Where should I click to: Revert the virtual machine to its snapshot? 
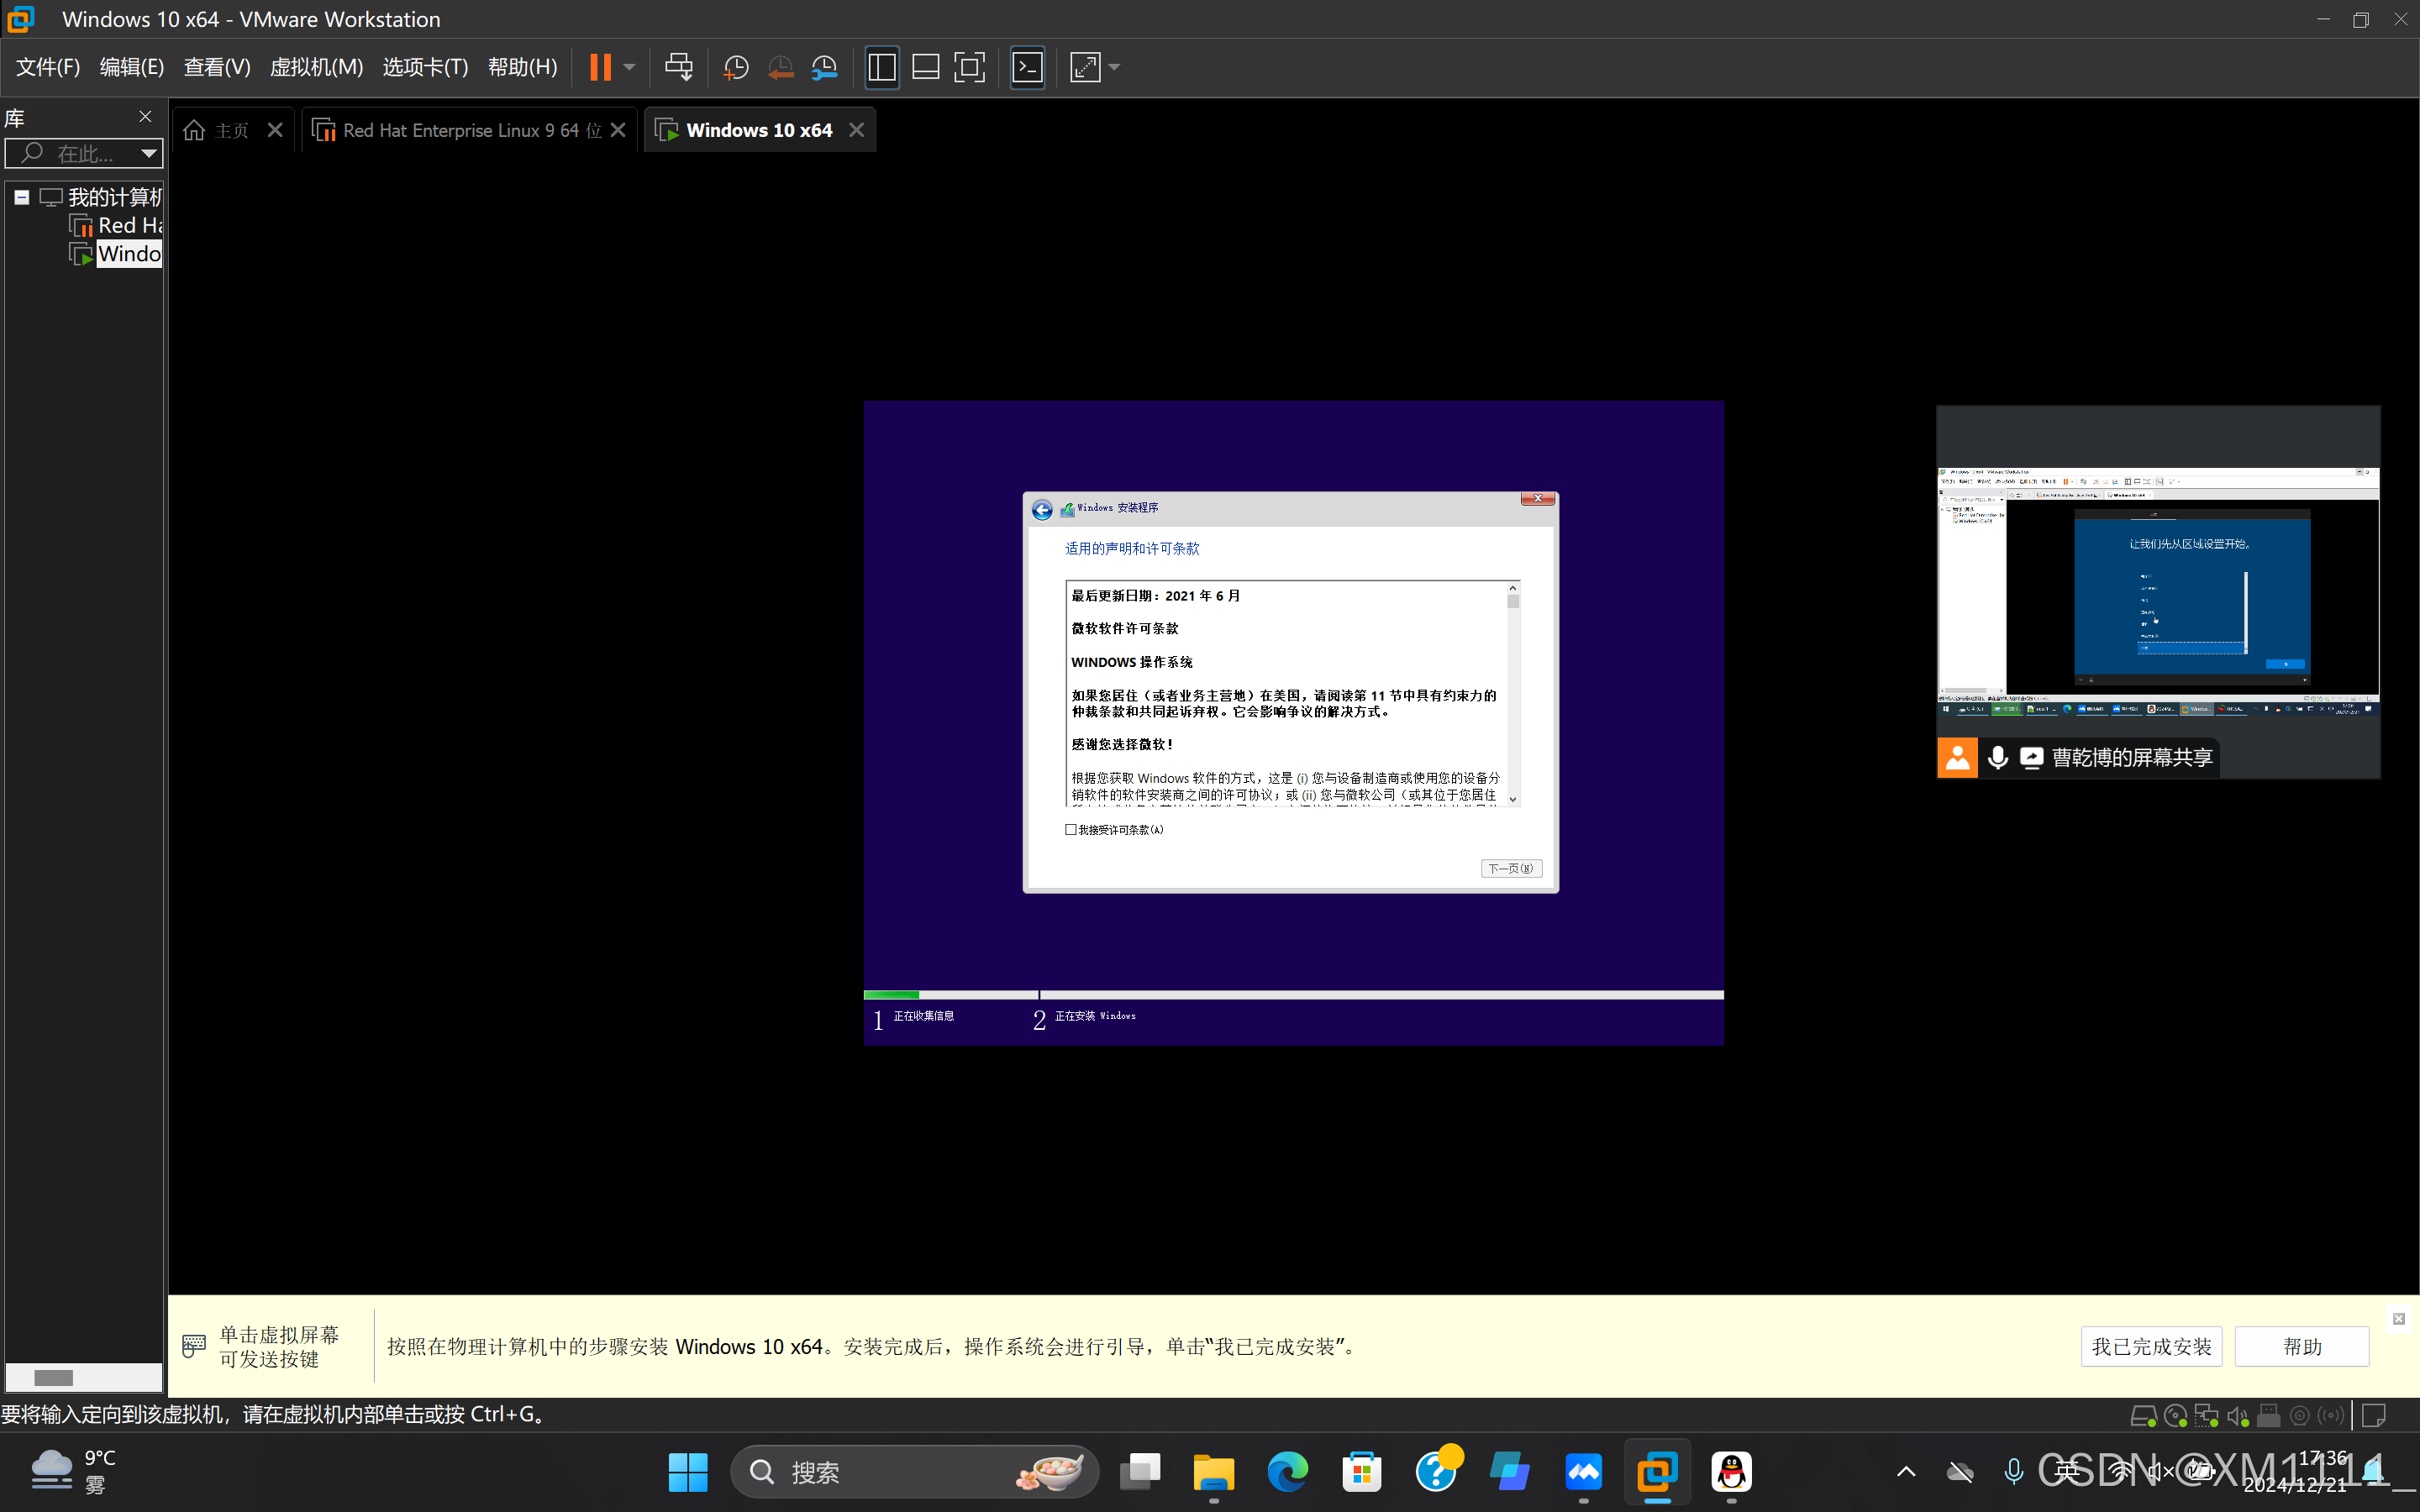[x=780, y=67]
